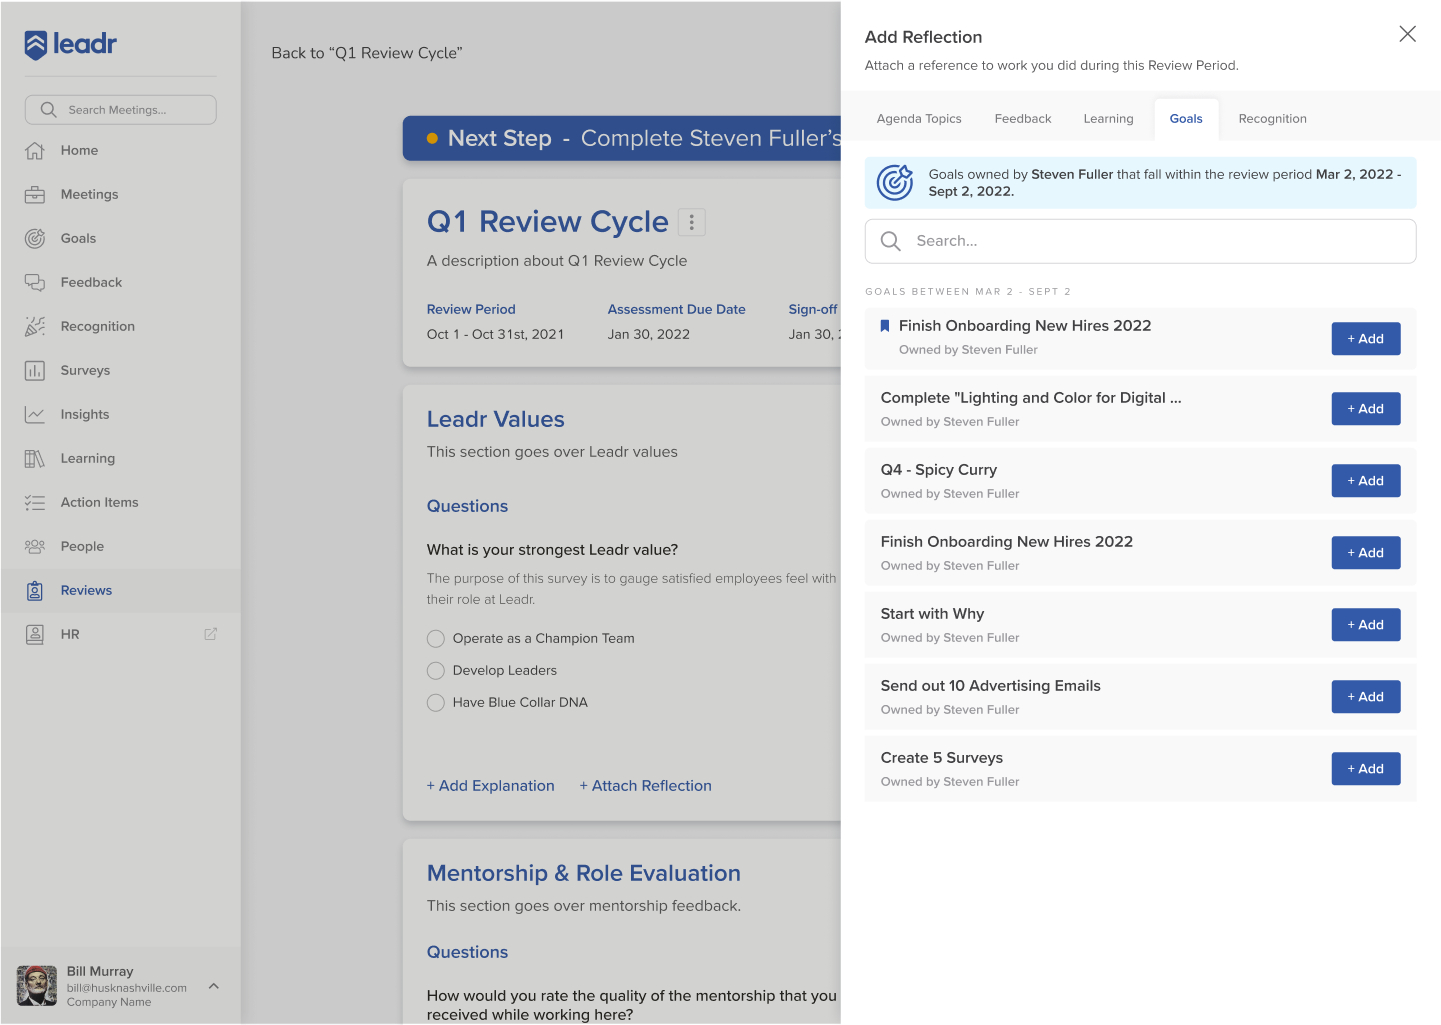The width and height of the screenshot is (1441, 1025).
Task: Open the Insights graph icon
Action: pos(35,414)
